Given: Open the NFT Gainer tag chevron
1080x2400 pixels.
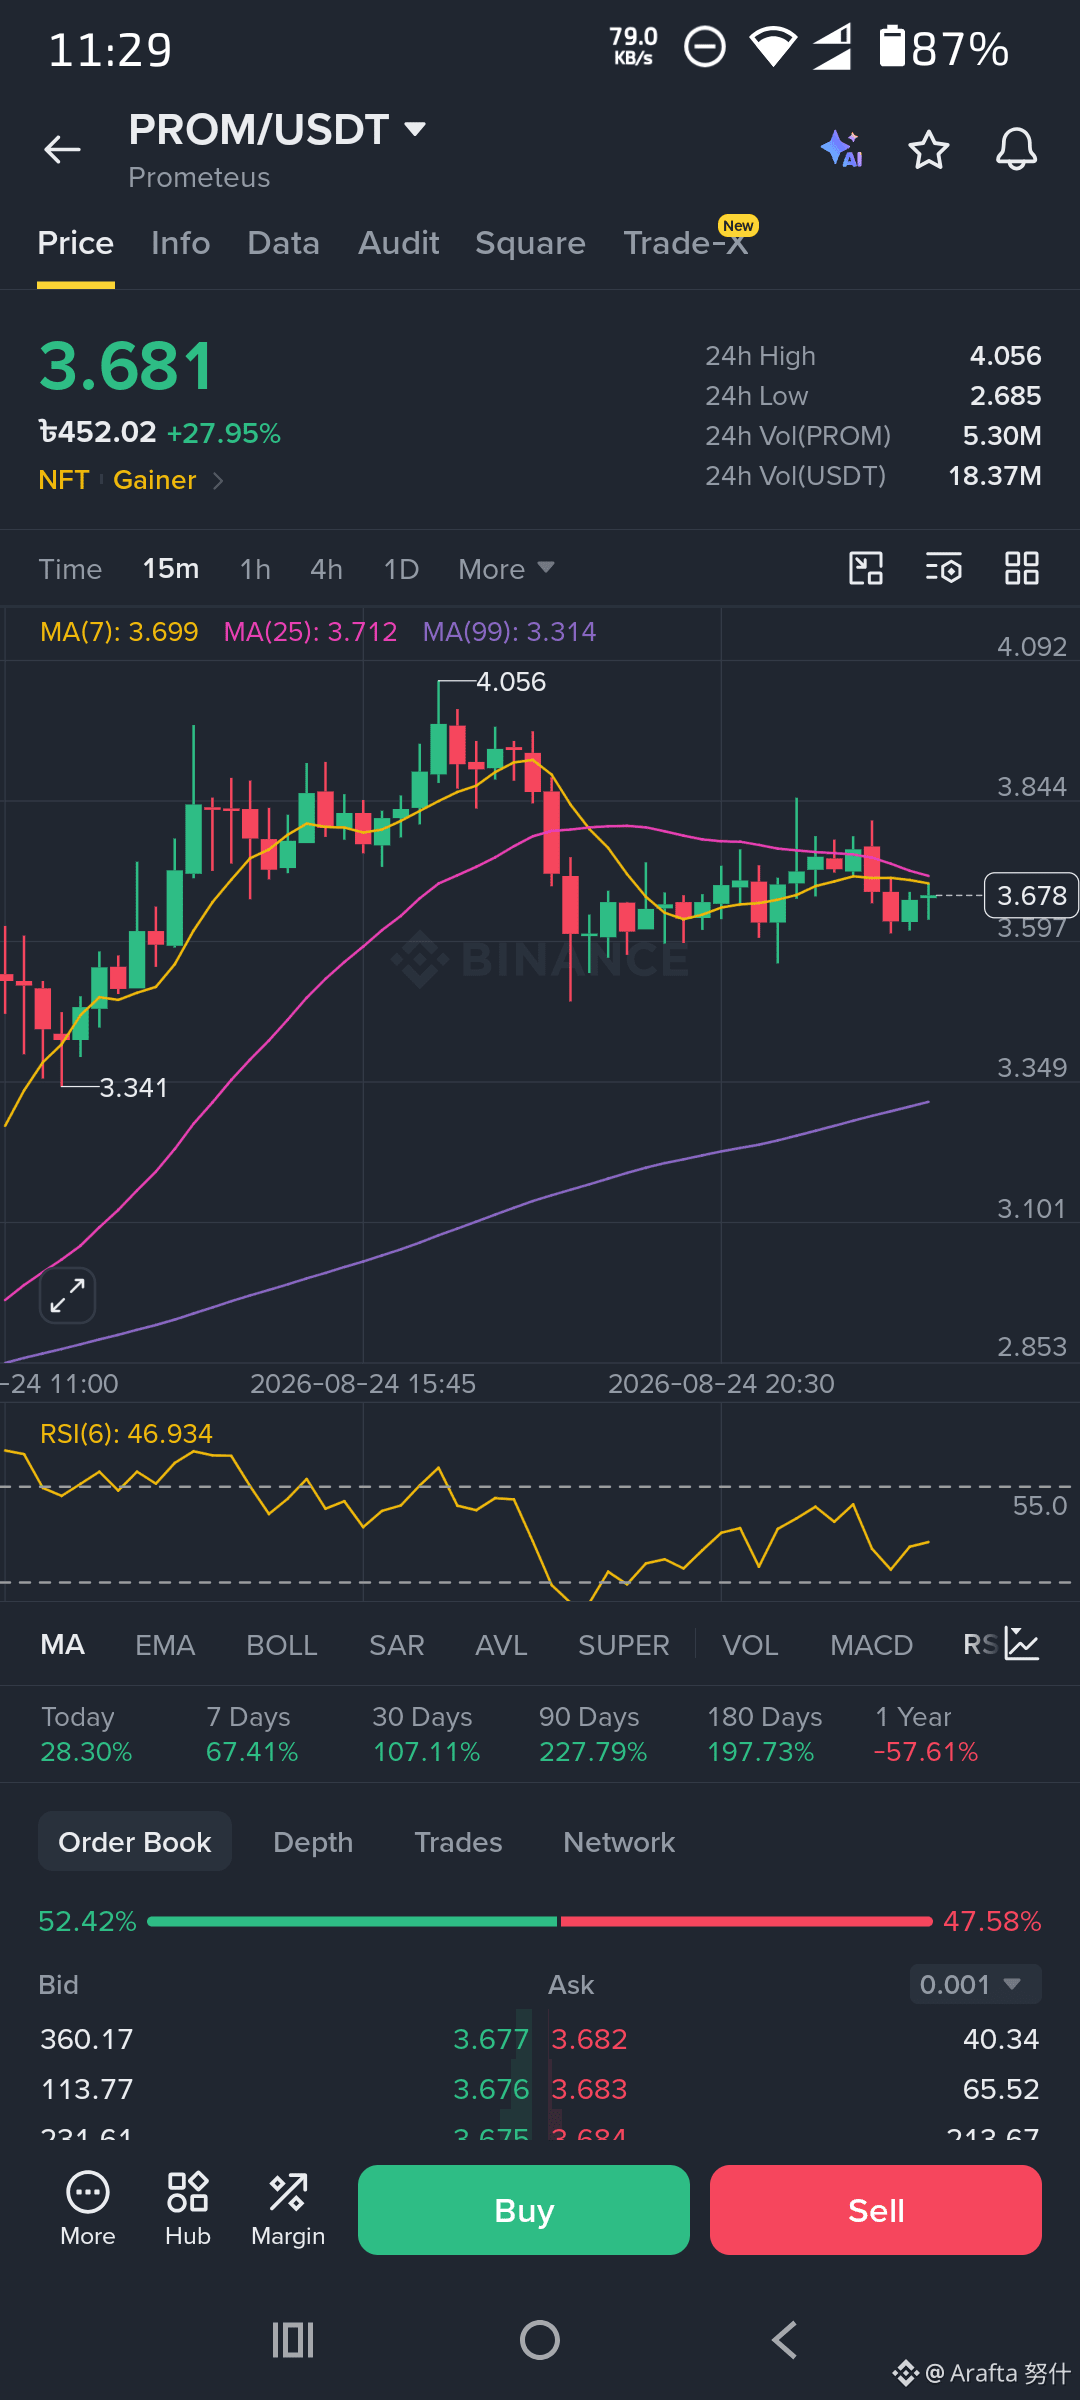Looking at the screenshot, I should [x=218, y=481].
